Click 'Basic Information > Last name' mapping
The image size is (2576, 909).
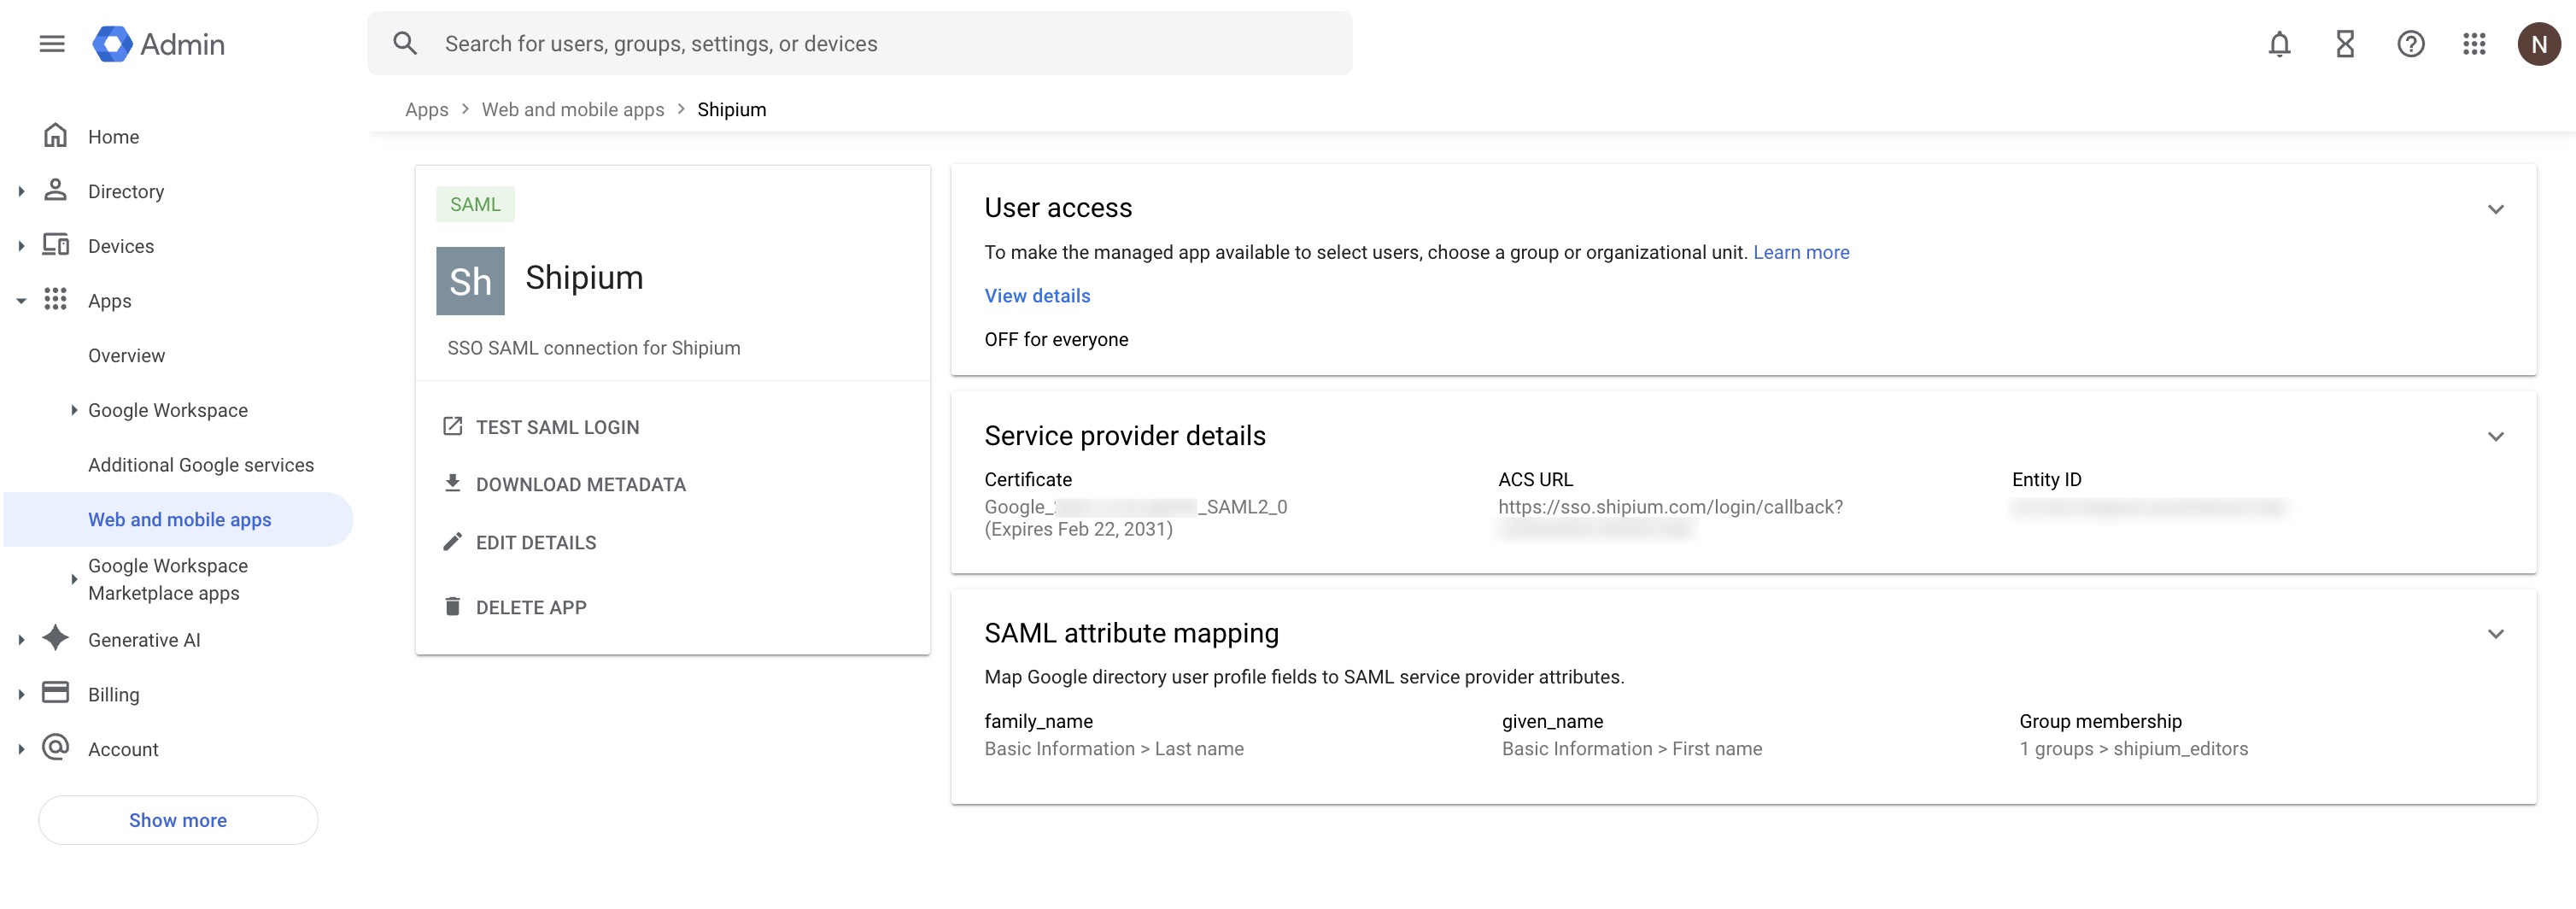[1114, 749]
